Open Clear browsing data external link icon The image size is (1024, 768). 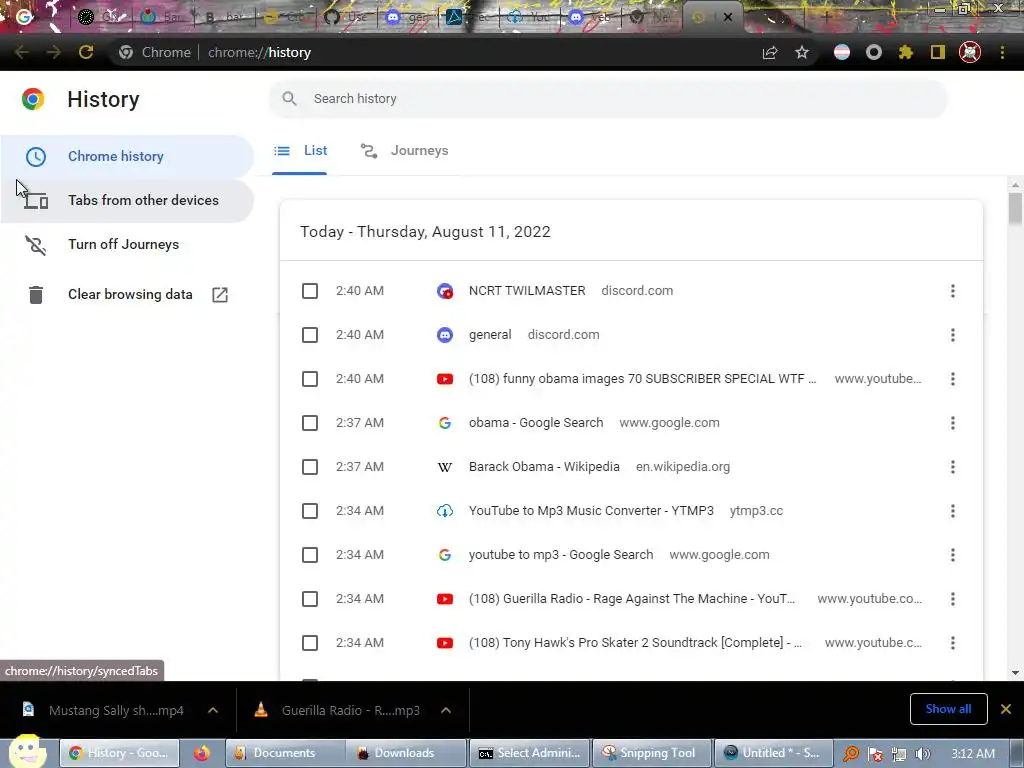[220, 295]
